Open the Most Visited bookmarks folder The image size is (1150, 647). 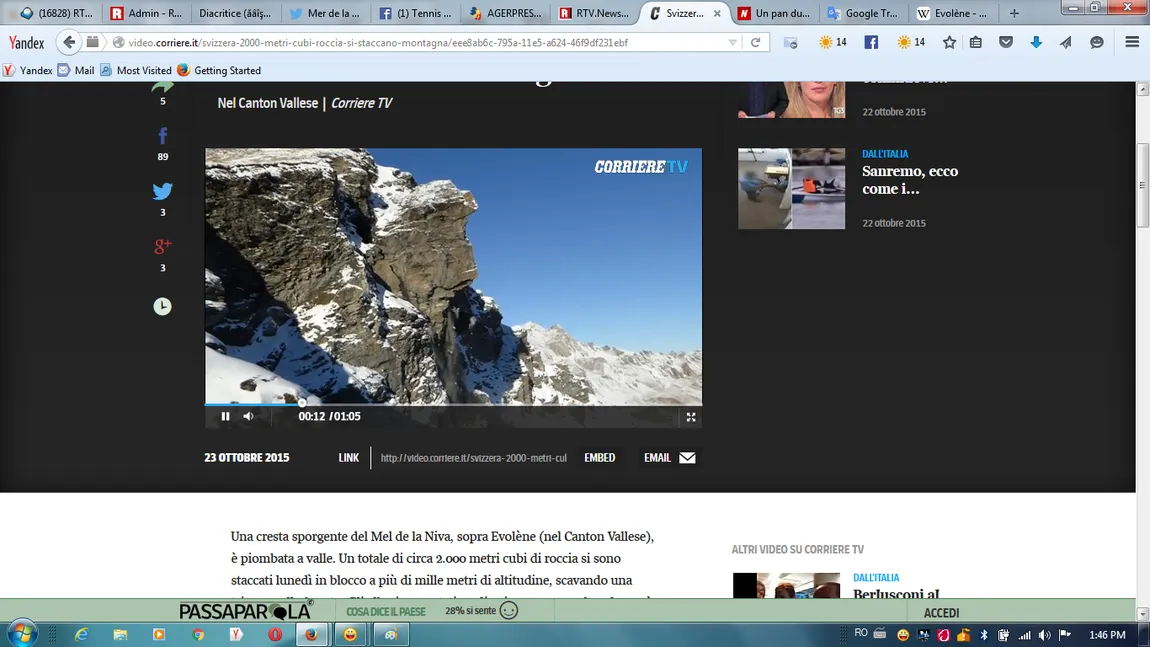click(136, 70)
